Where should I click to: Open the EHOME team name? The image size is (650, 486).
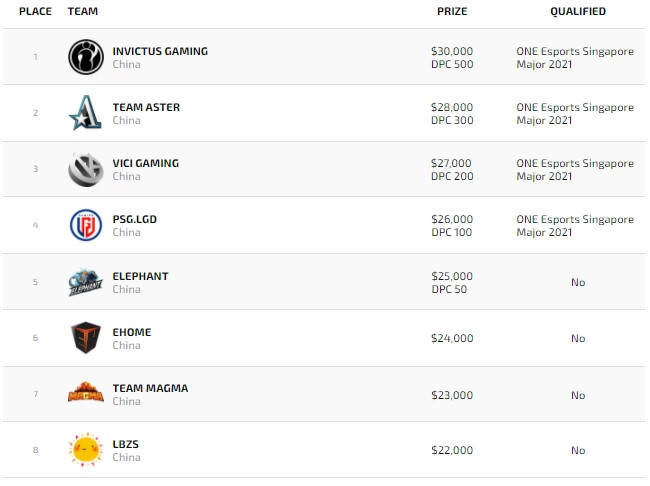tap(132, 332)
